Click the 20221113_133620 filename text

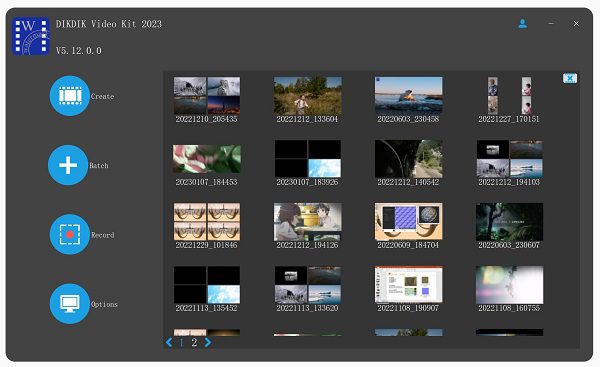[x=307, y=308]
